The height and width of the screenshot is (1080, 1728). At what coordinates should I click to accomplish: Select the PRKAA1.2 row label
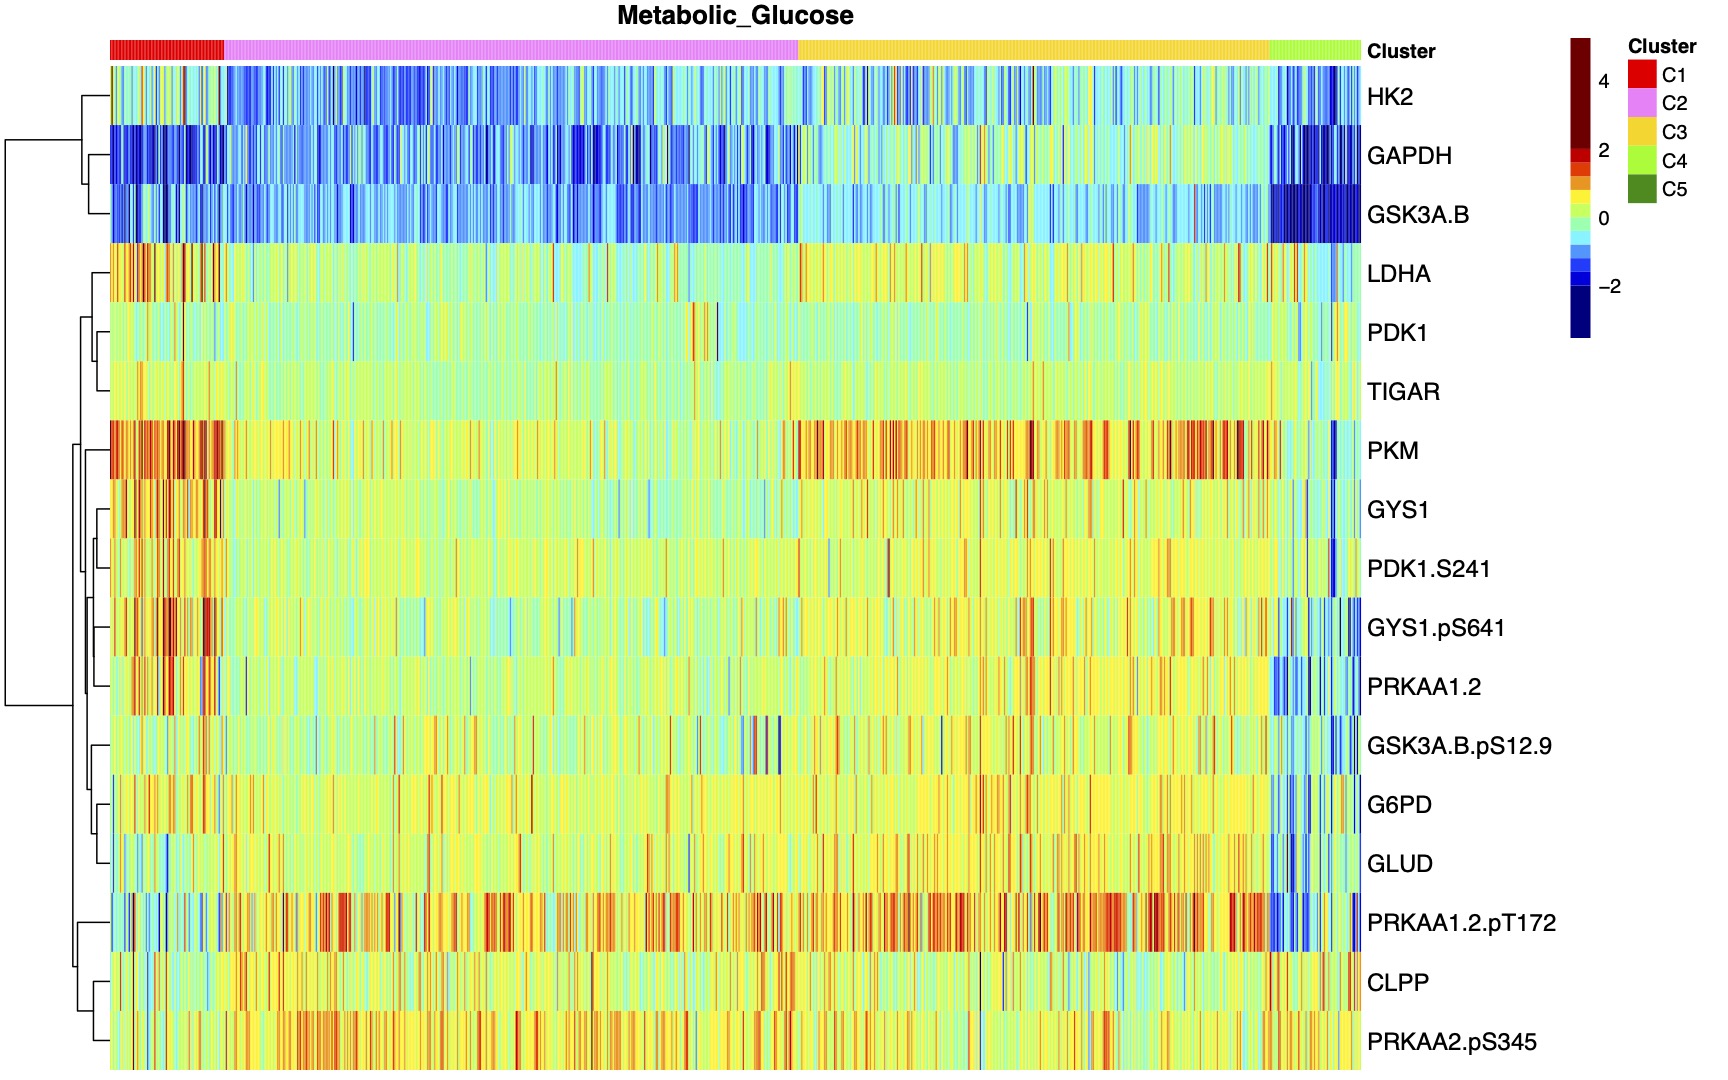point(1424,687)
